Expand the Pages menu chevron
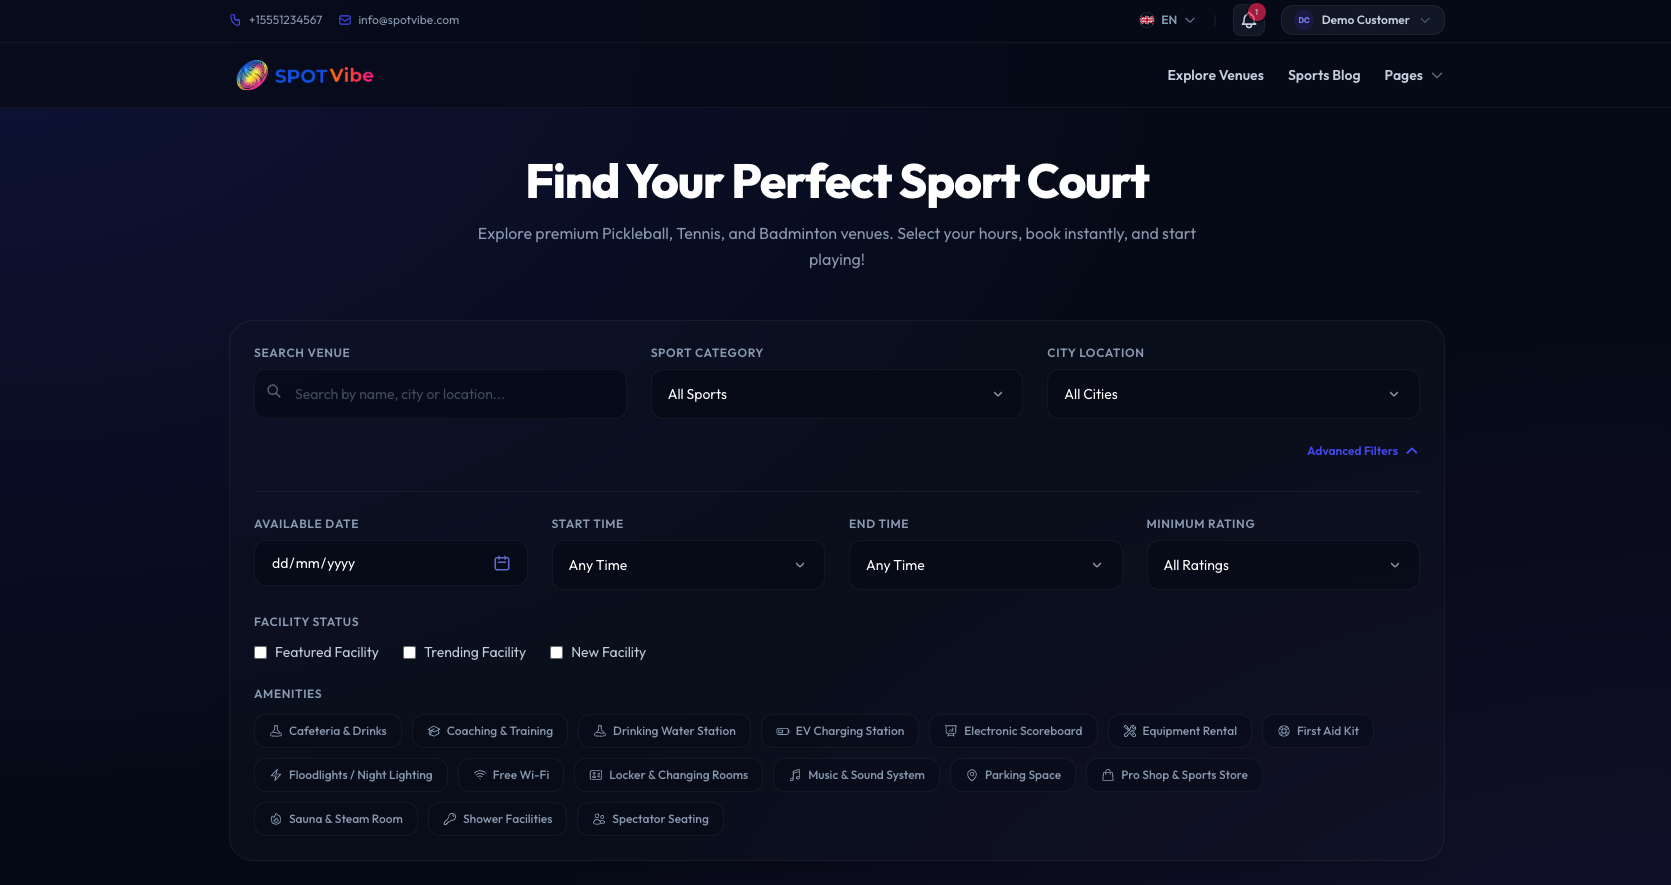This screenshot has width=1671, height=885. pyautogui.click(x=1437, y=75)
